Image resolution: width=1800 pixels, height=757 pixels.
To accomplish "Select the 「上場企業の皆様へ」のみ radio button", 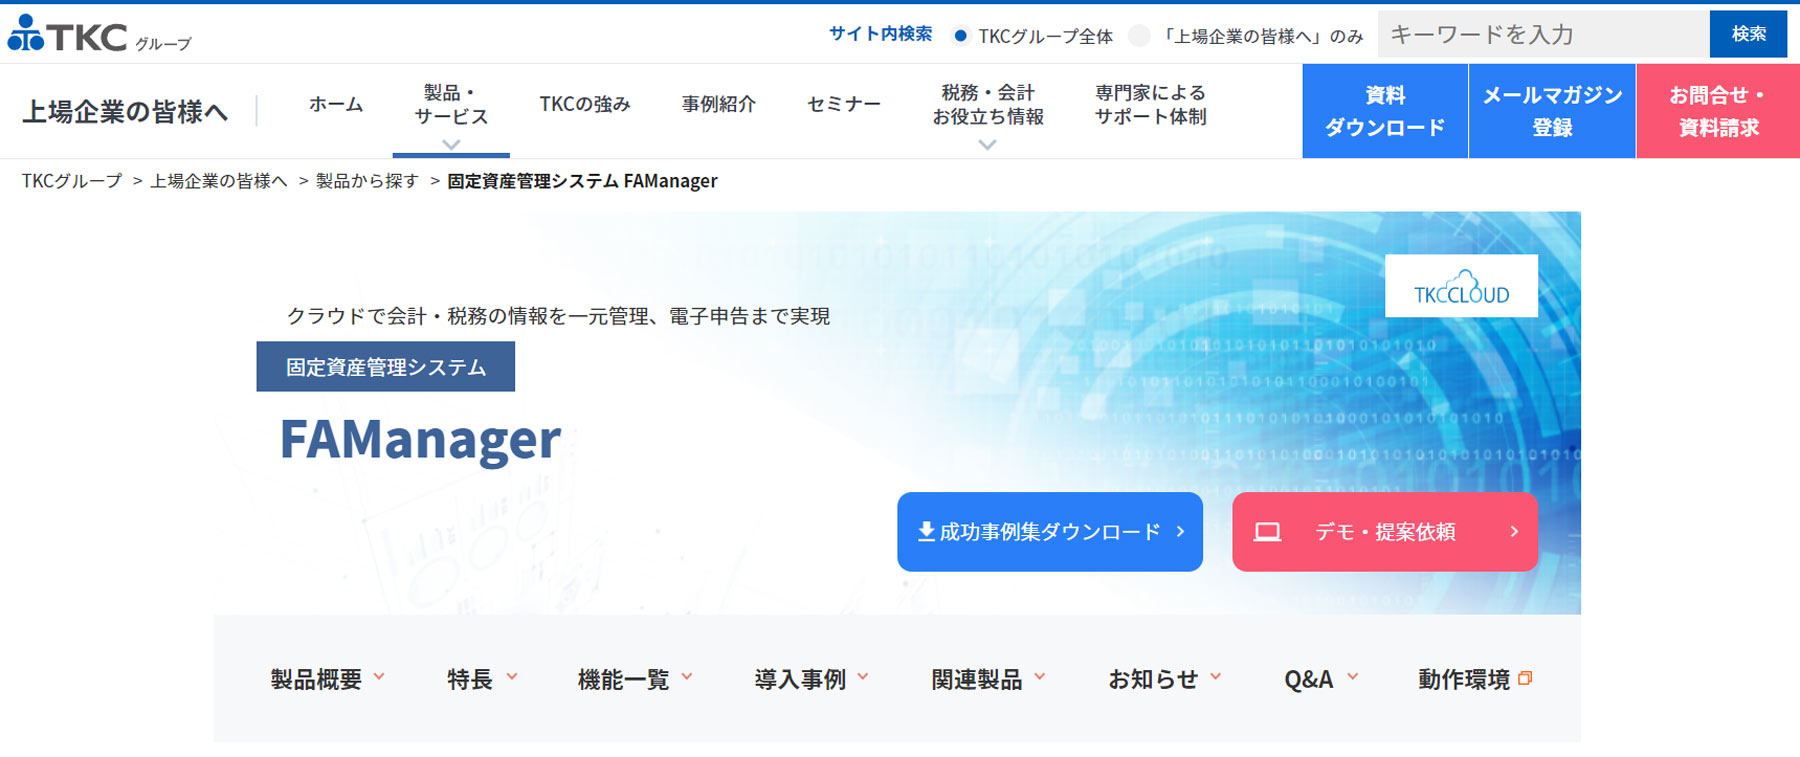I will (x=1138, y=36).
